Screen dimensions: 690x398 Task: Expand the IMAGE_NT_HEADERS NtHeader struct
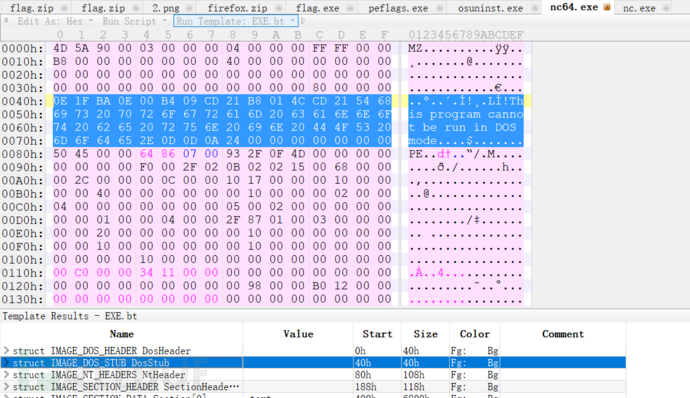coord(6,375)
